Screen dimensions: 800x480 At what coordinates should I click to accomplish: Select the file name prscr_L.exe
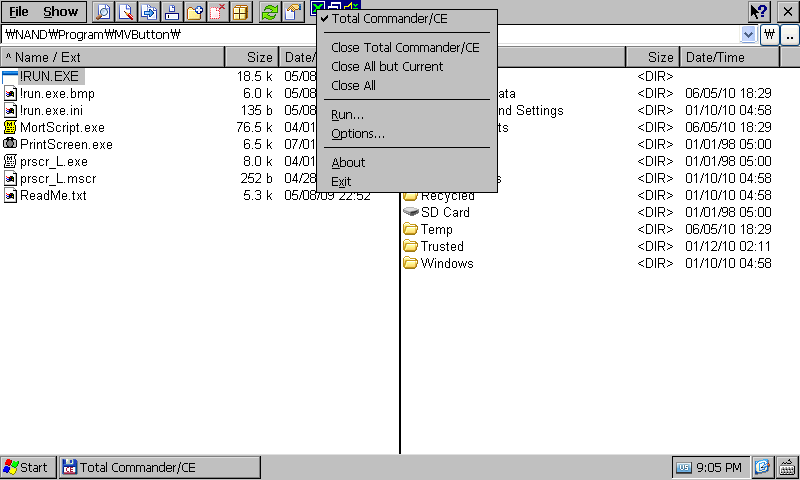point(54,162)
